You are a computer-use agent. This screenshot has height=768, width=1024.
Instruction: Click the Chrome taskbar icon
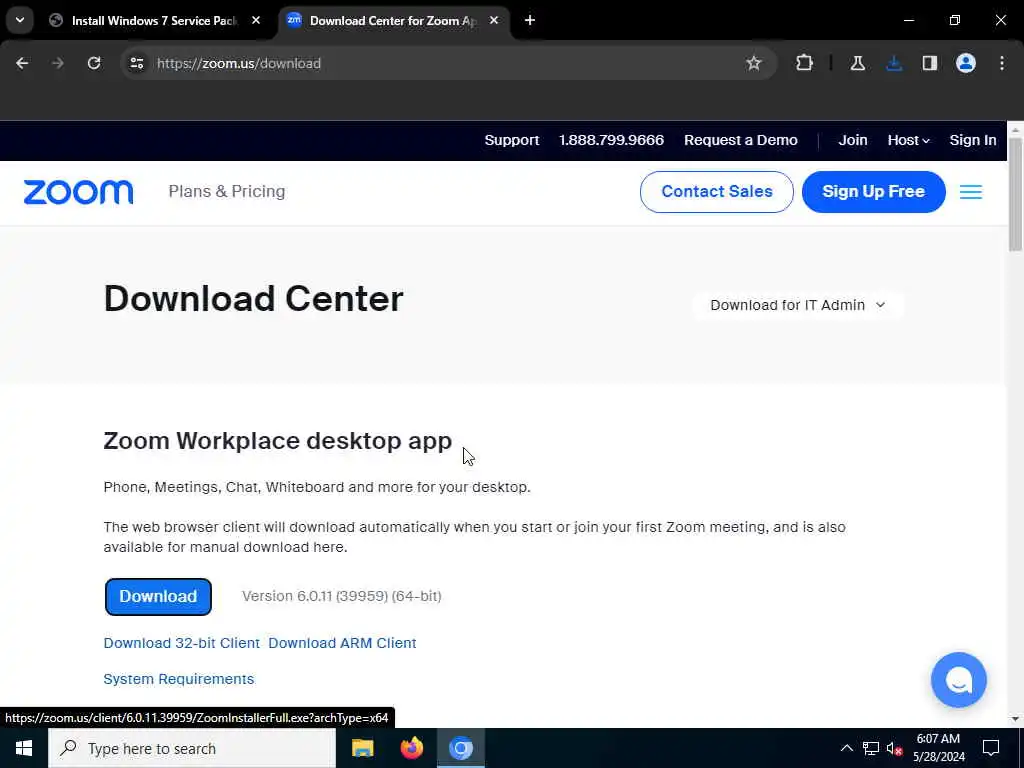(x=460, y=748)
